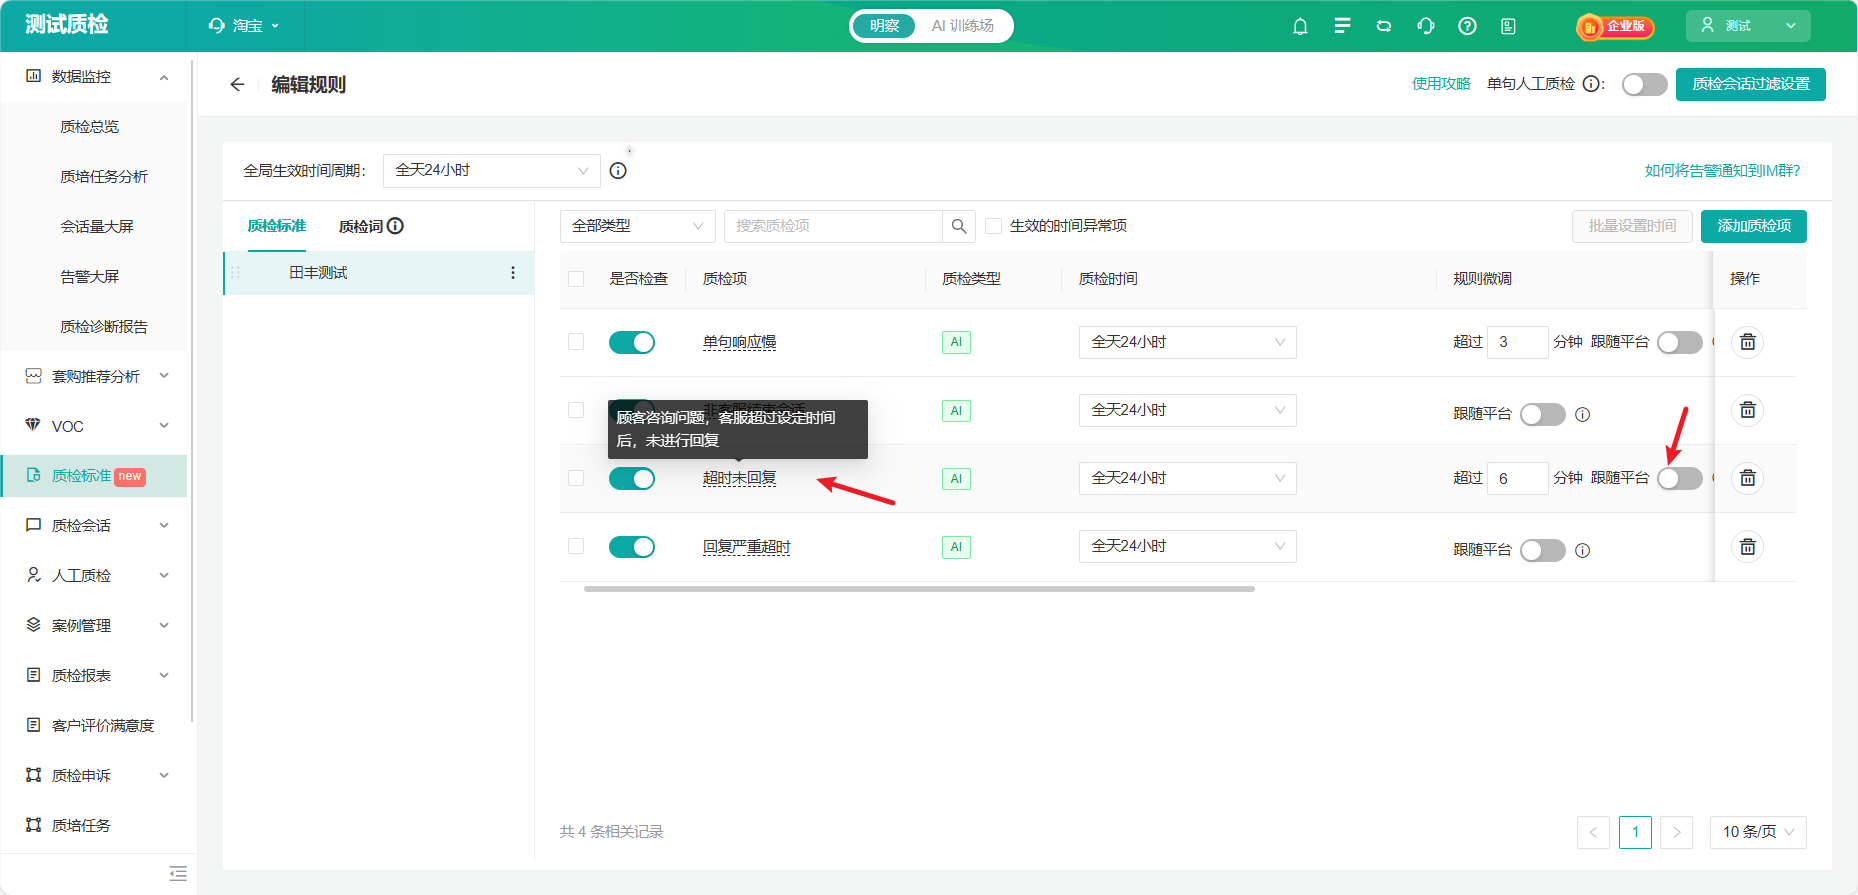
Task: Click the horizontal table scrollbar
Action: pos(919,589)
